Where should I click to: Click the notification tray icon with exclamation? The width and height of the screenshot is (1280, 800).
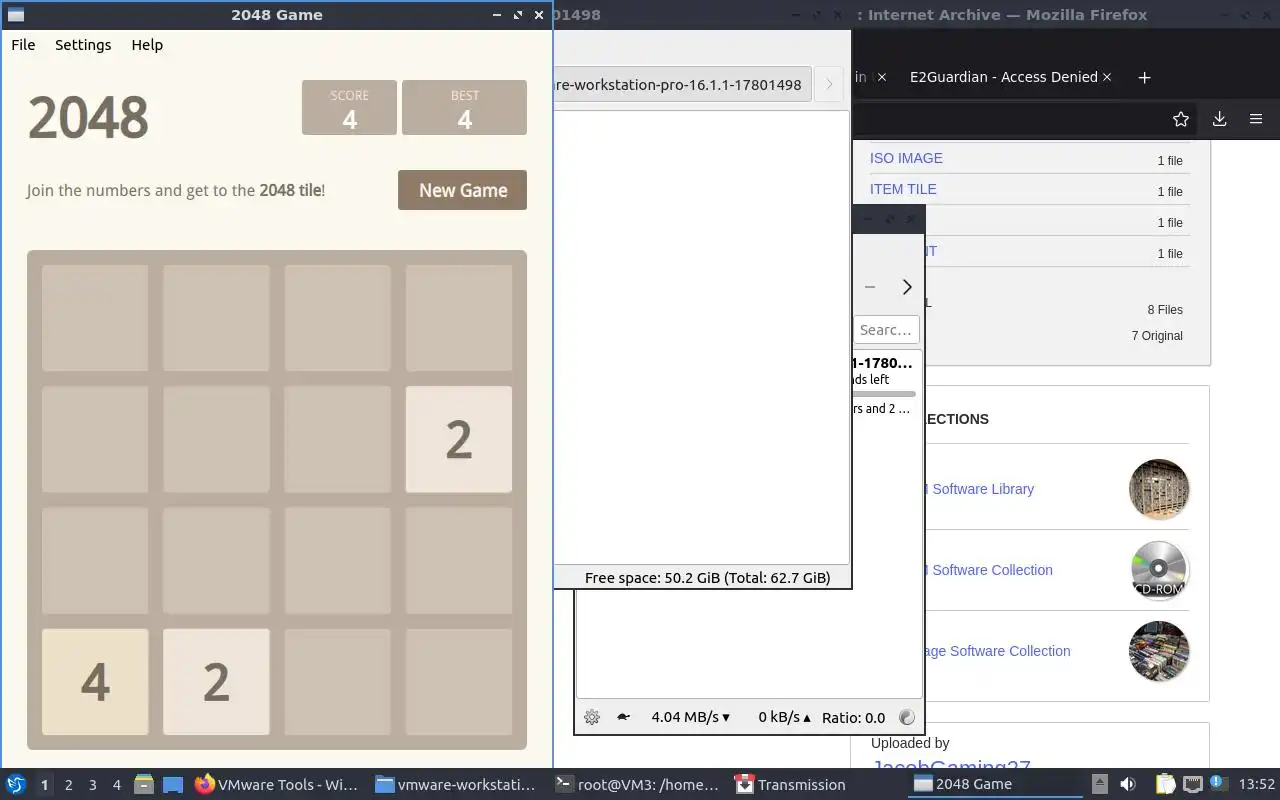[1219, 783]
